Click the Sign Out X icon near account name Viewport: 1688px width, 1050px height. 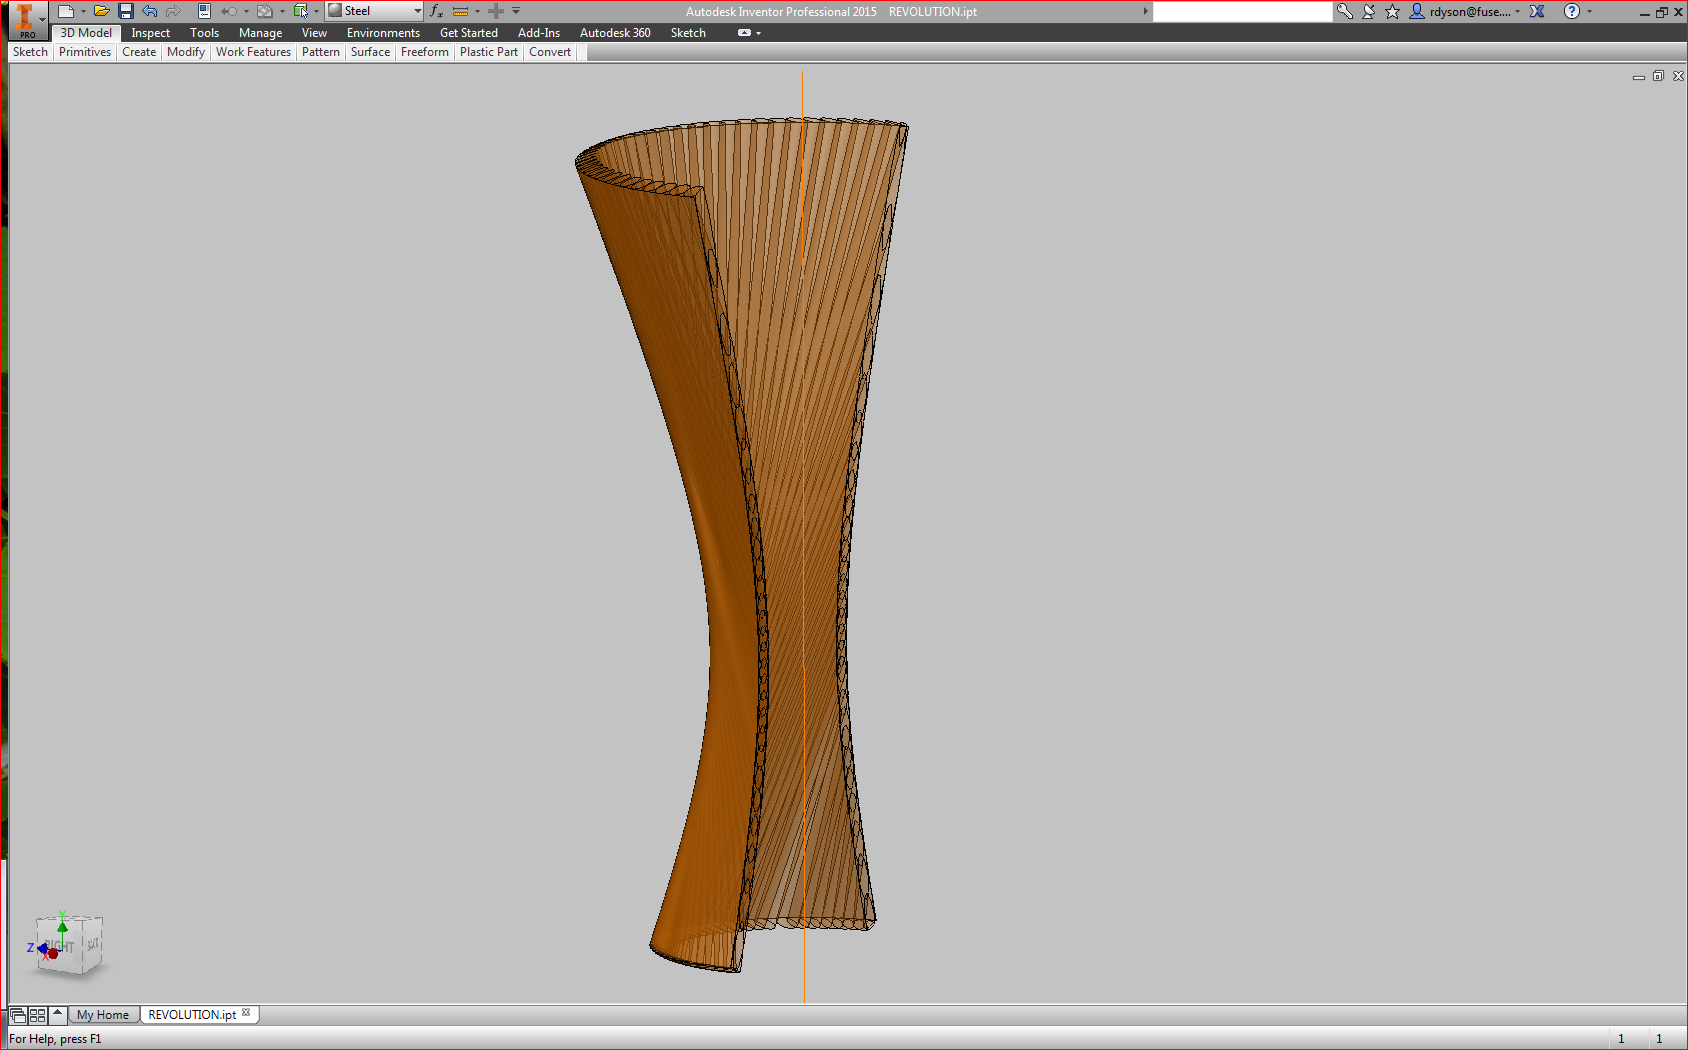click(x=1537, y=11)
